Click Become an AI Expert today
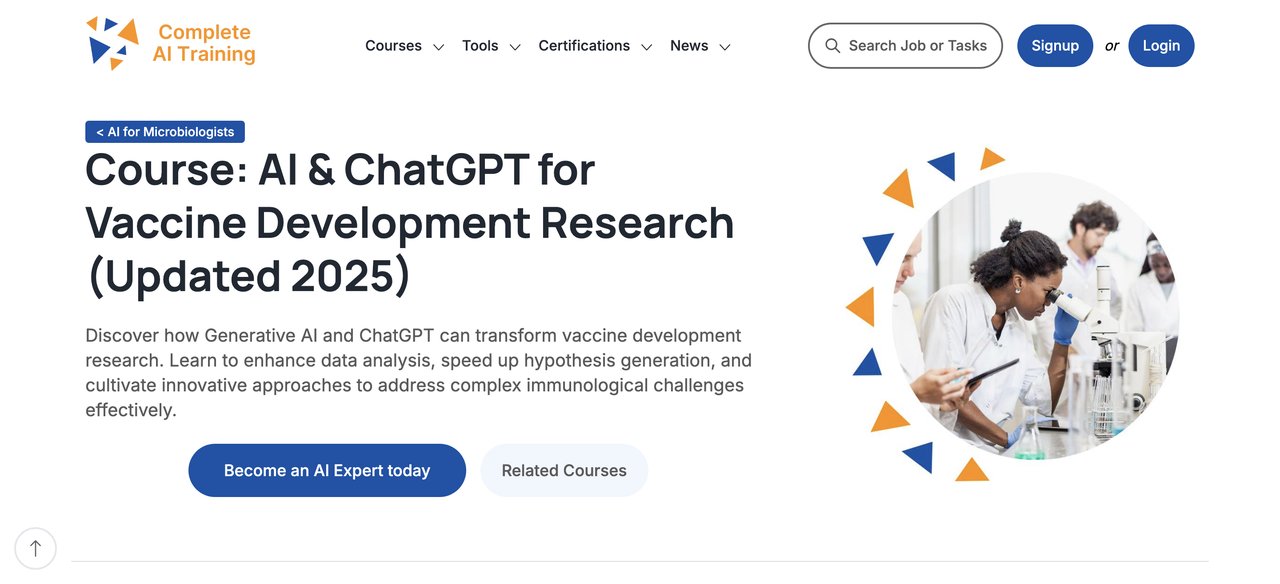This screenshot has width=1280, height=584. coord(327,470)
